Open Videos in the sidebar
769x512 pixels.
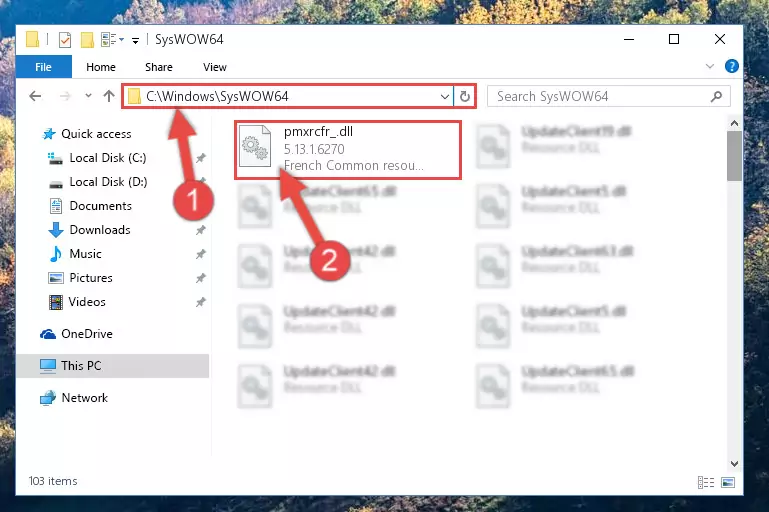click(x=87, y=302)
